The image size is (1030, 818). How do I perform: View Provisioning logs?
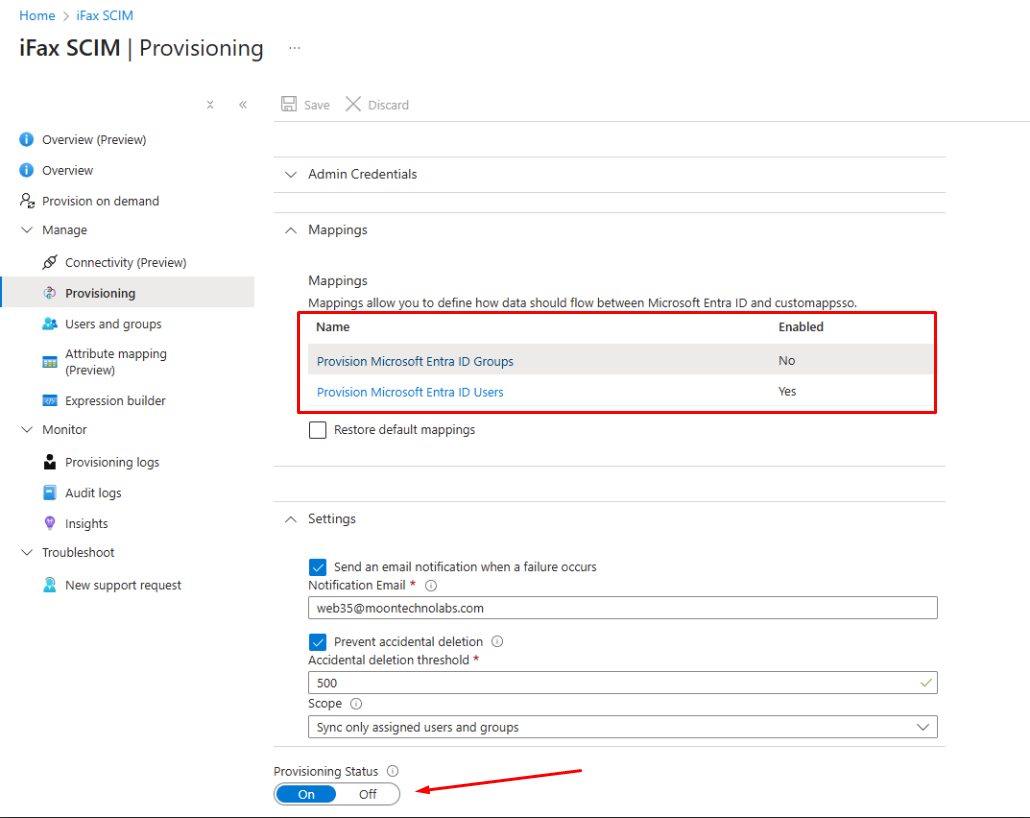[x=112, y=463]
